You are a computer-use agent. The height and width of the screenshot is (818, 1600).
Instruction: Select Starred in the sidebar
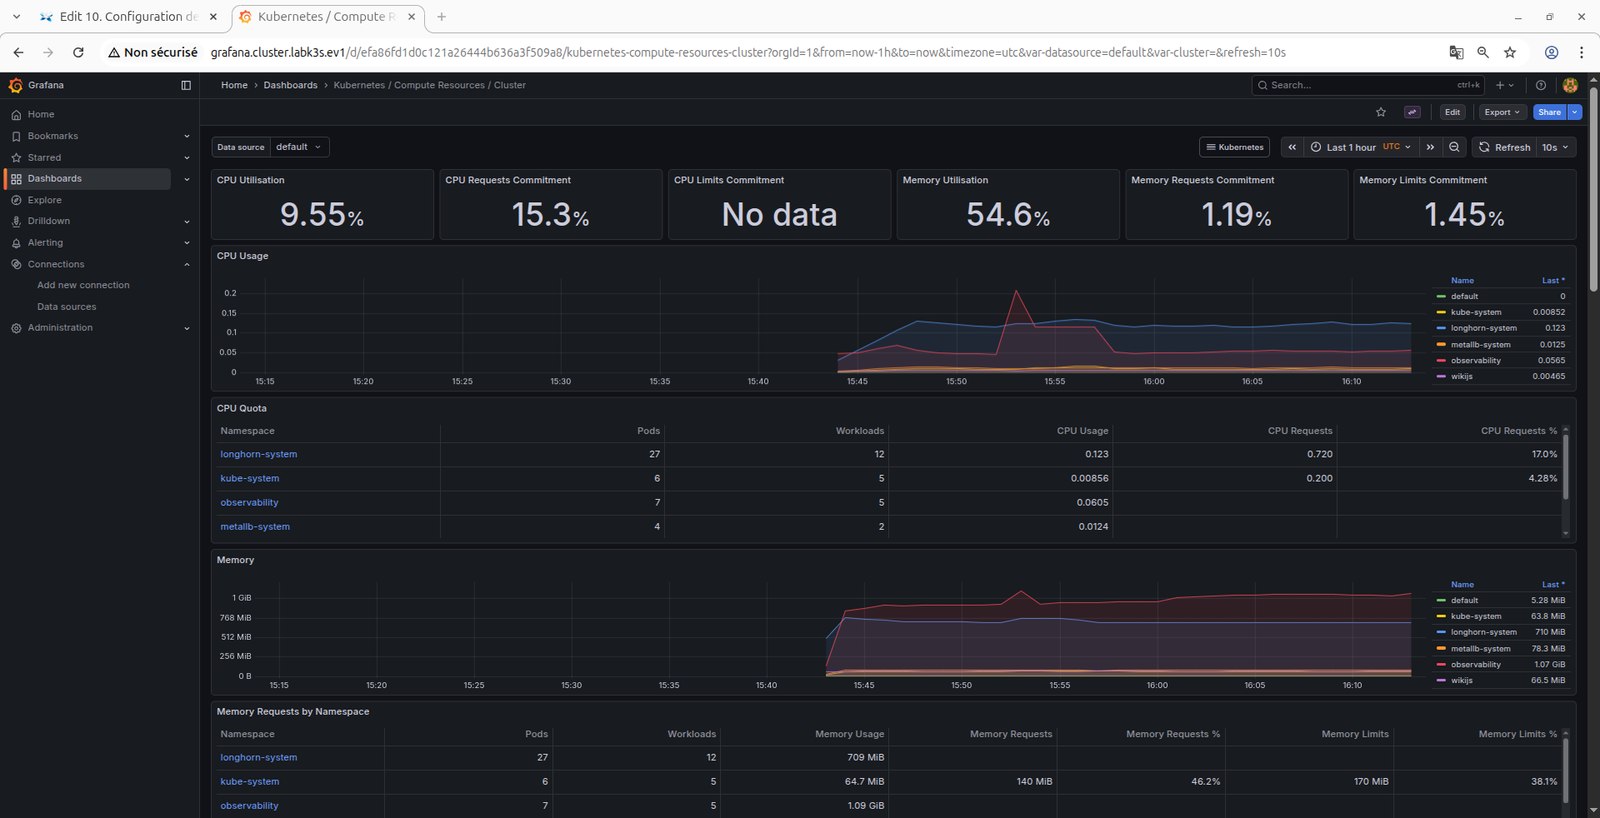(44, 157)
